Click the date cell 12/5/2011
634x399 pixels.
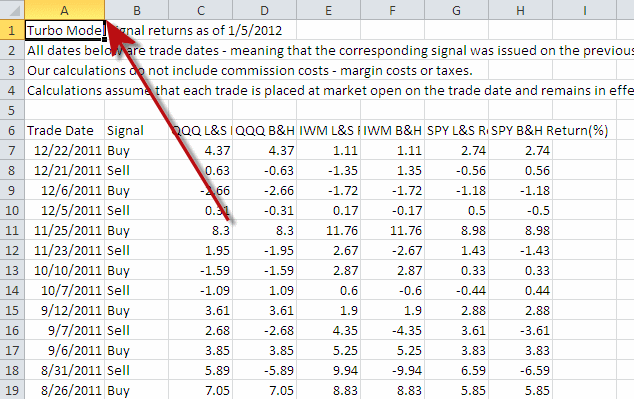point(65,210)
